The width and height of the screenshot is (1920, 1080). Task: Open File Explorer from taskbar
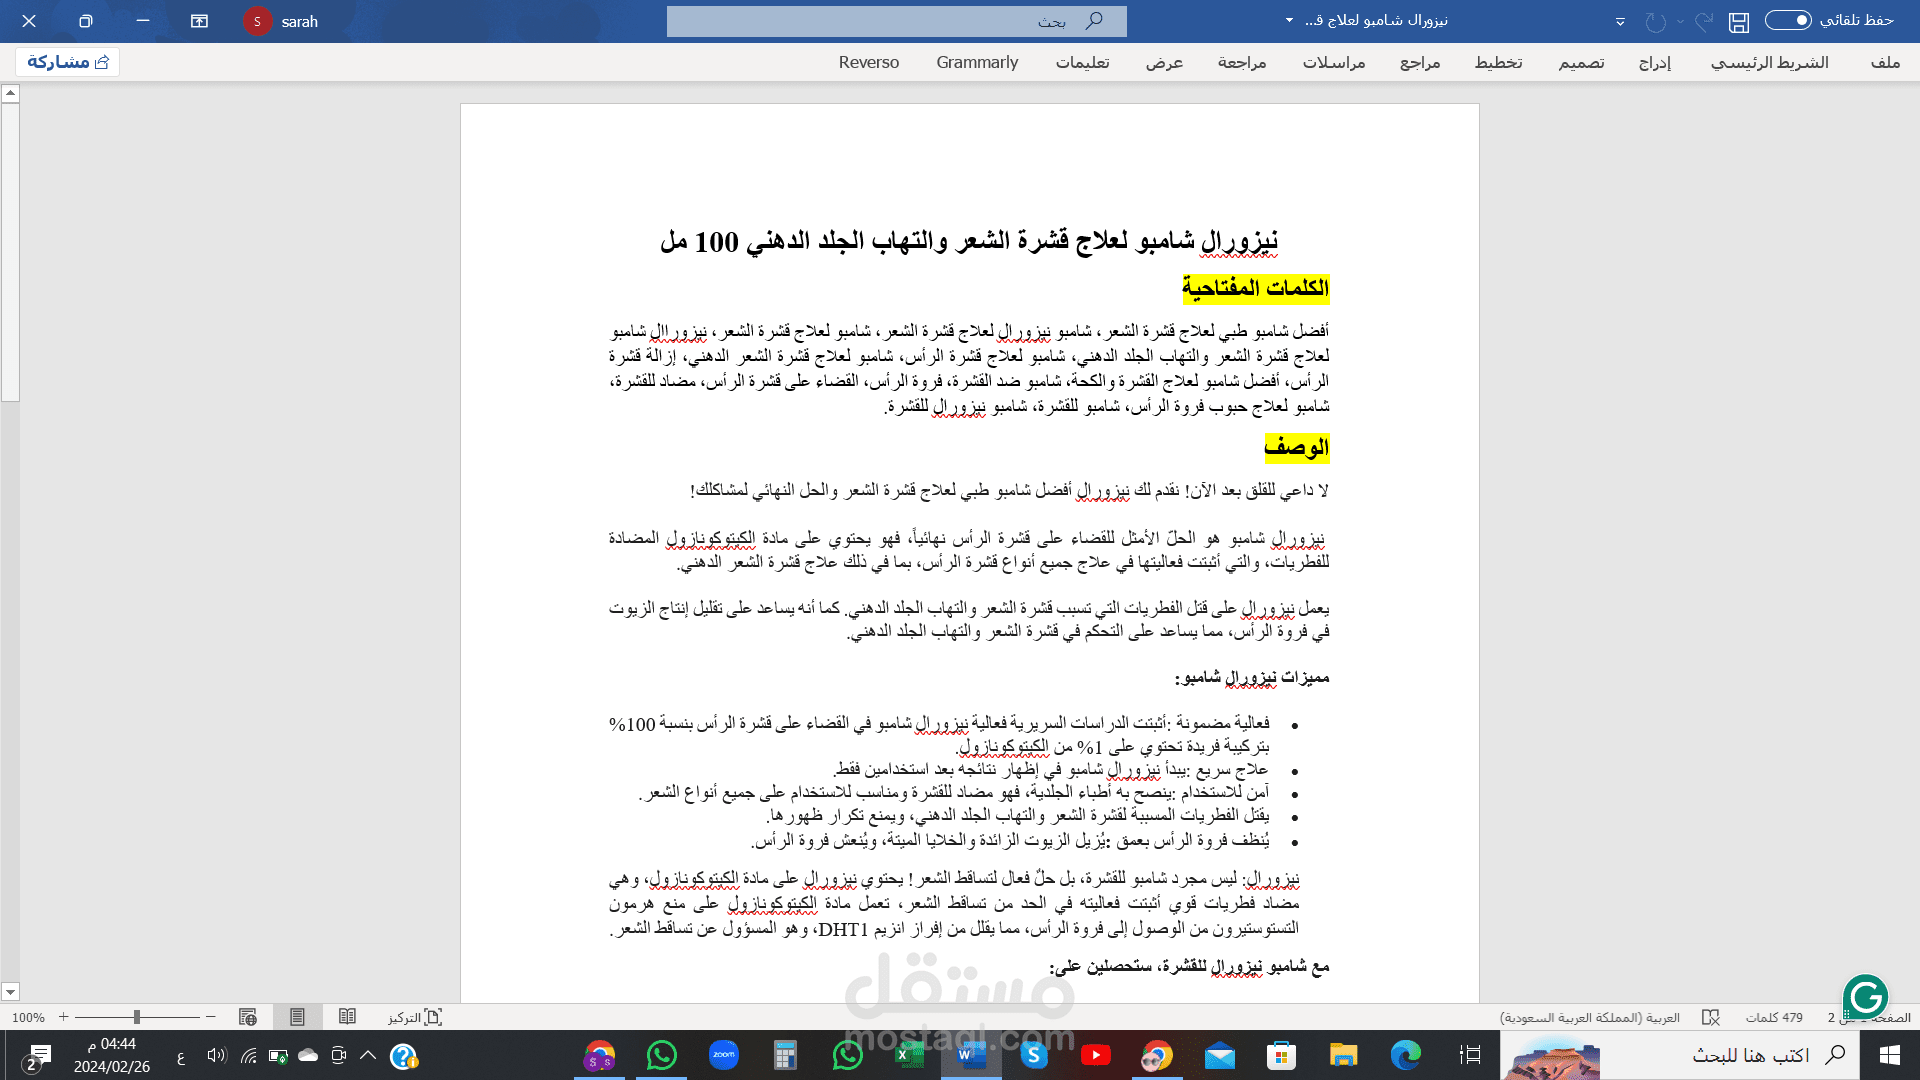click(1344, 1055)
